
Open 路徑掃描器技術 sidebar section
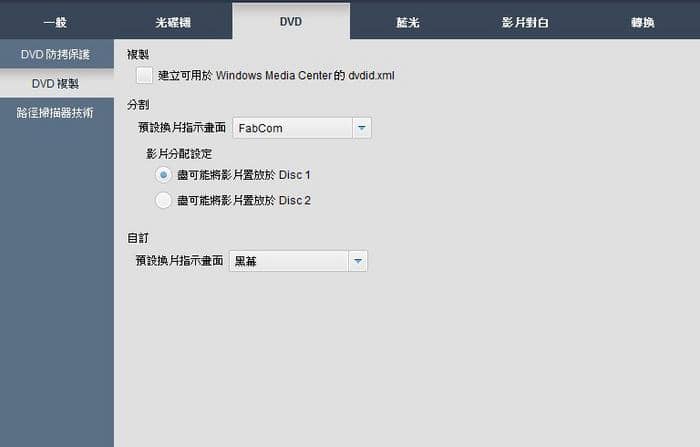point(55,113)
